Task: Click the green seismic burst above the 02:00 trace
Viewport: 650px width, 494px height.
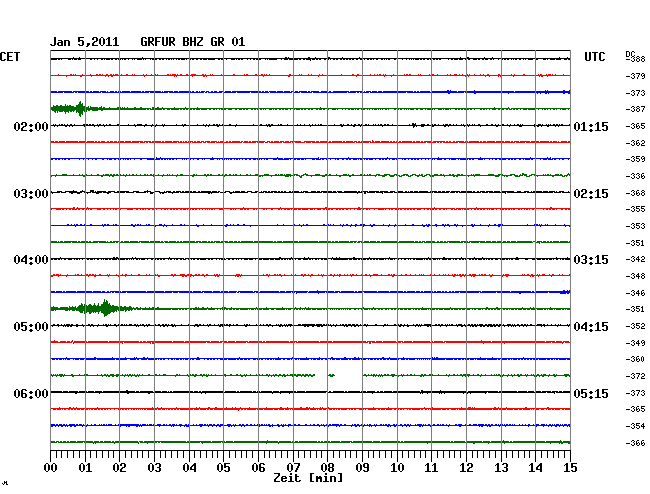Action: (x=78, y=109)
